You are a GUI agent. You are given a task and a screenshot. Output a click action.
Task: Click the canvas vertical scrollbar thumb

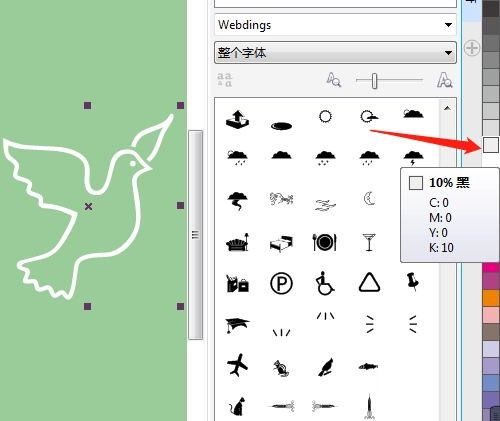pos(196,235)
